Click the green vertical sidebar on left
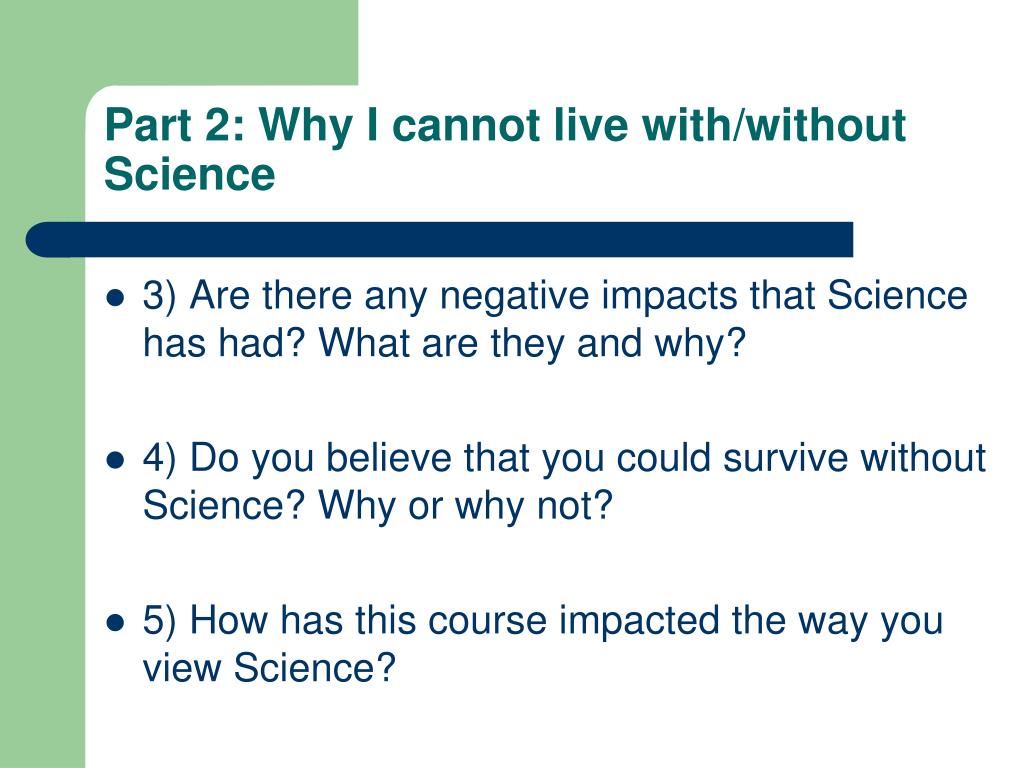Screen dimensions: 1024x768 pos(42,496)
